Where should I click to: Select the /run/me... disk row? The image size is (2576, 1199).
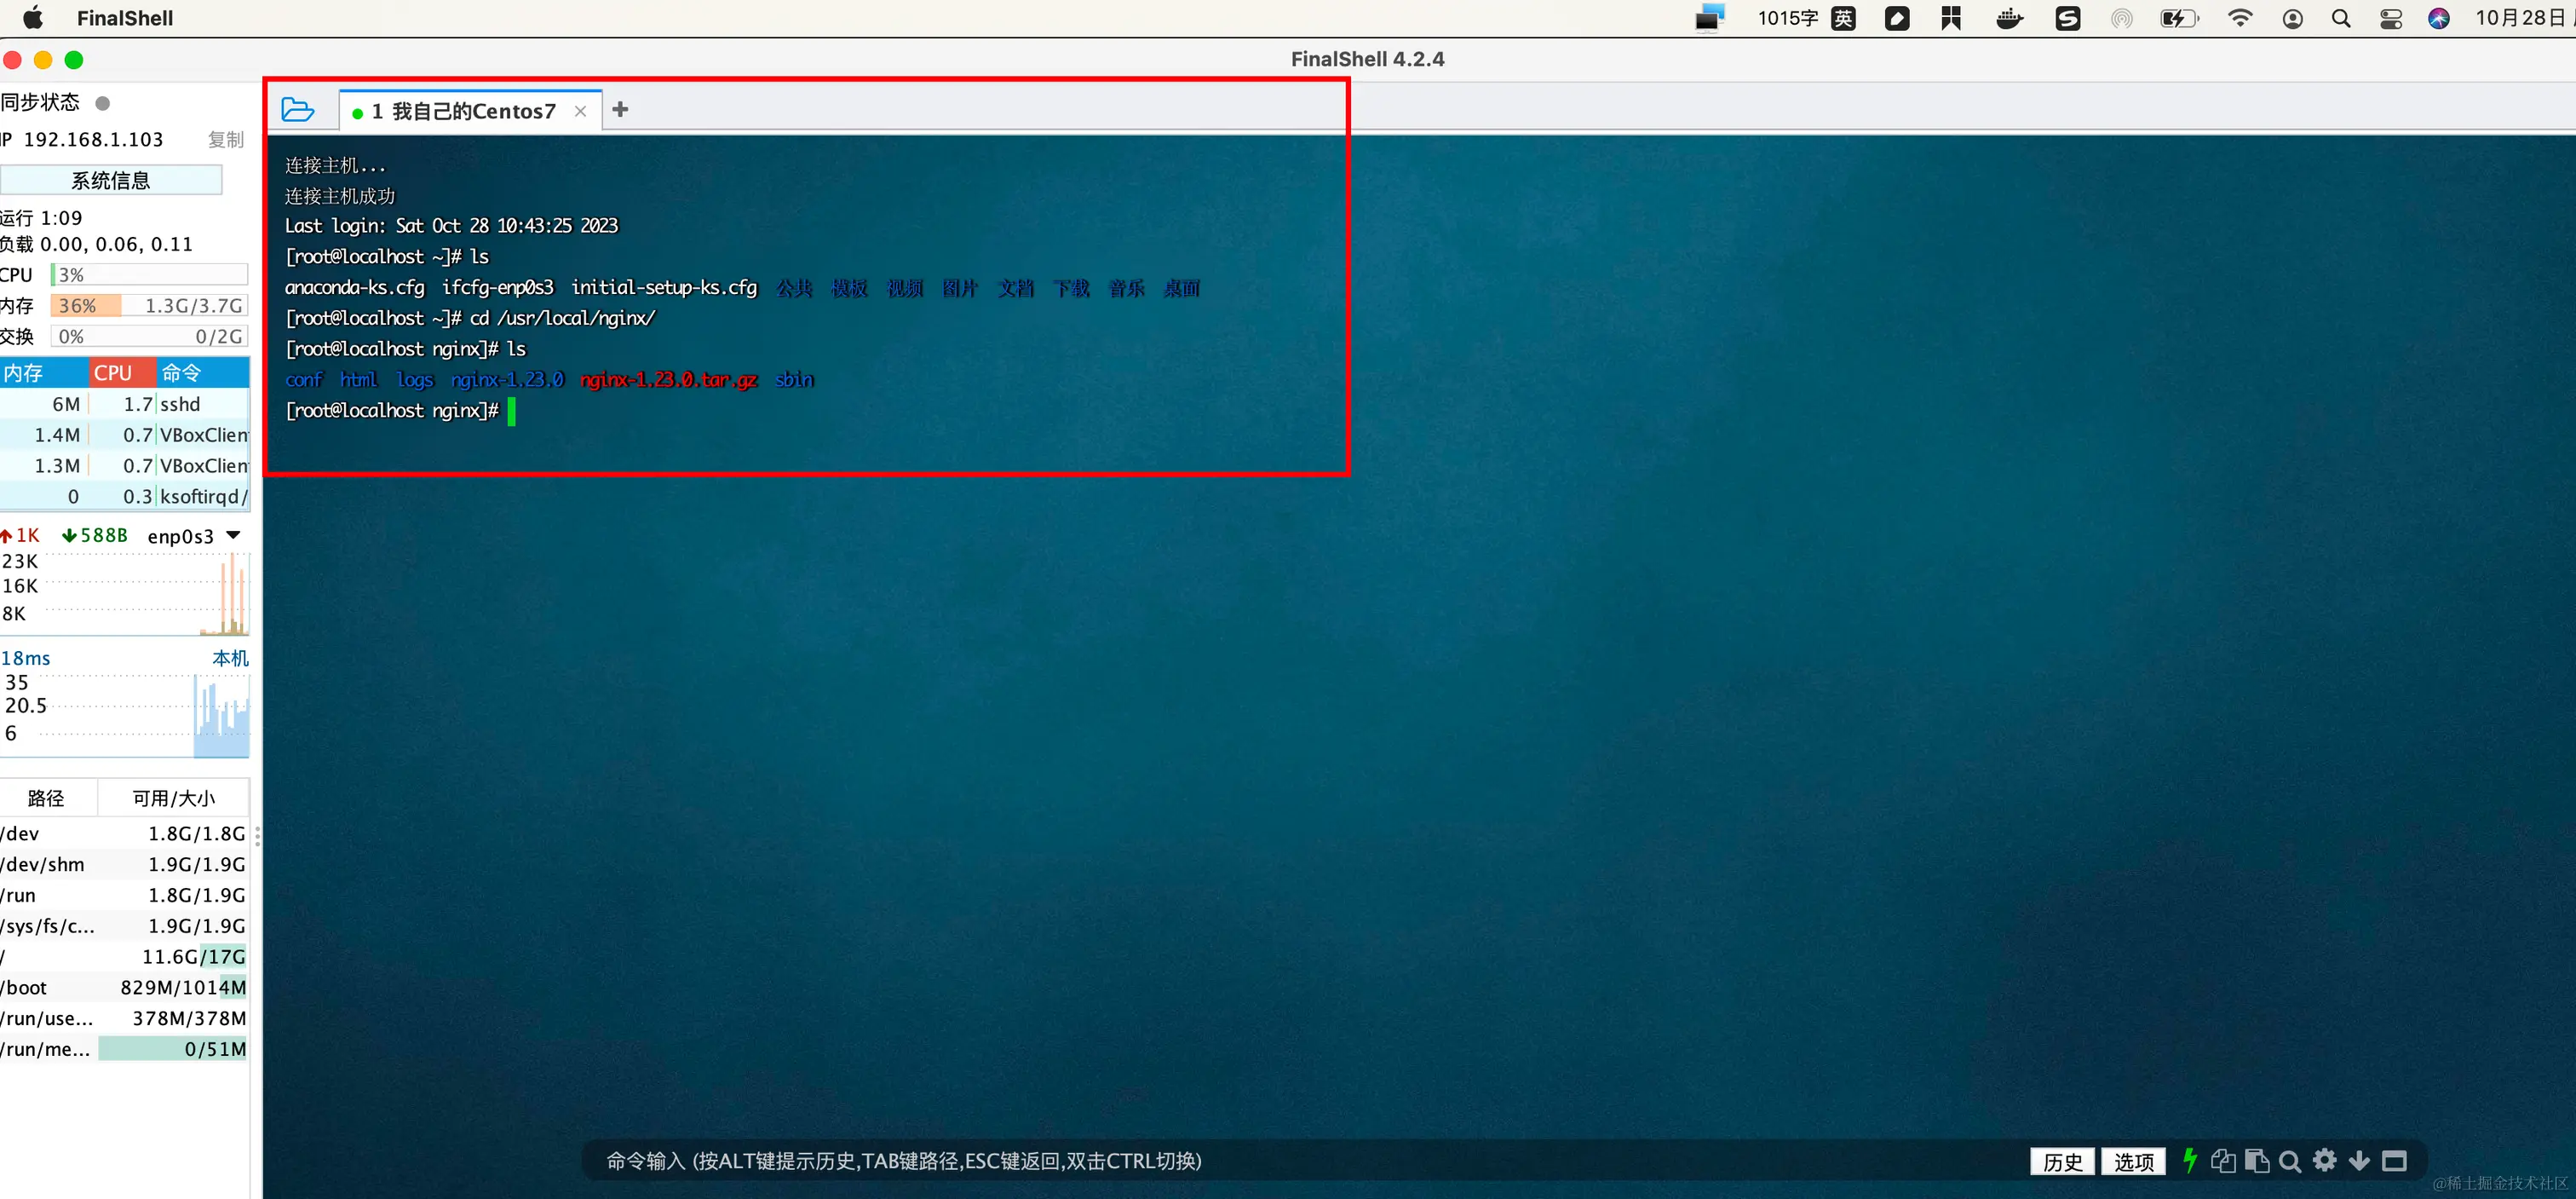(x=124, y=1049)
